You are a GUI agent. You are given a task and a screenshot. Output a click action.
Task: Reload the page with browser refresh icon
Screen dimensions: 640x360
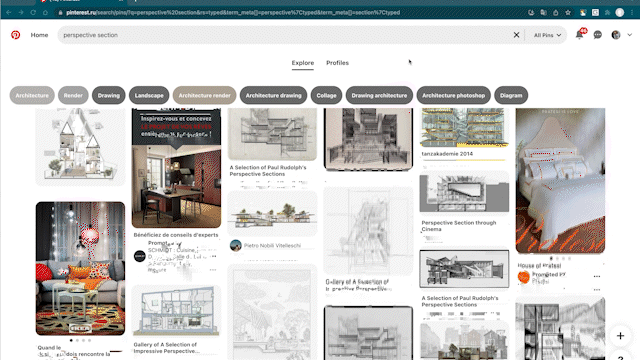(x=33, y=13)
